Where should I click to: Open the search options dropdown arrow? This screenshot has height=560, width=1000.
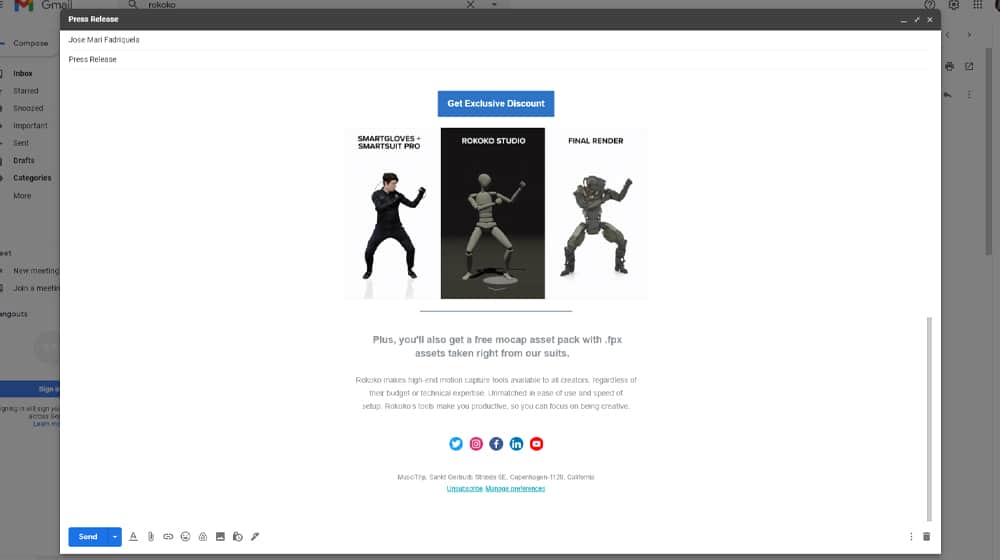pos(494,4)
